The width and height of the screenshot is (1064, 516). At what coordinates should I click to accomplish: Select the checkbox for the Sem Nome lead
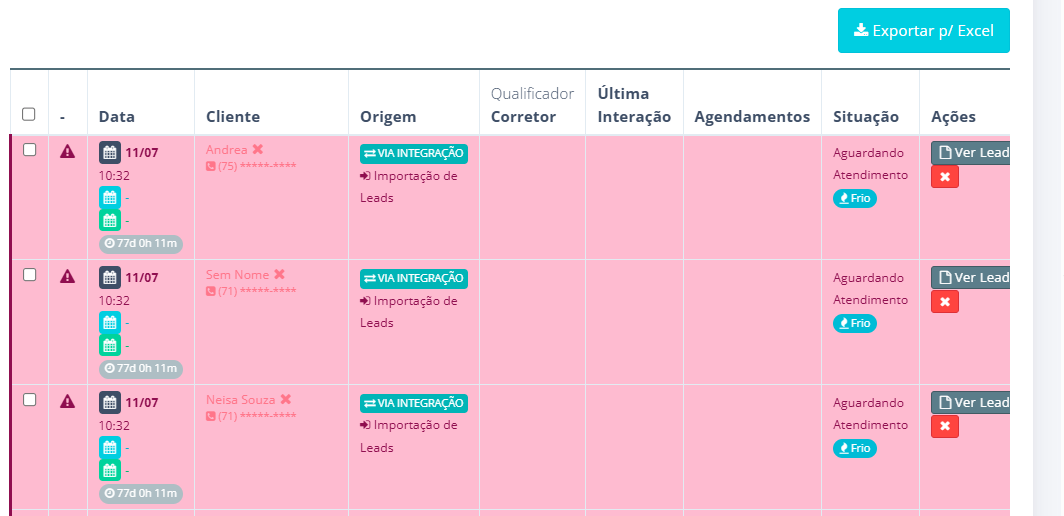click(x=29, y=275)
